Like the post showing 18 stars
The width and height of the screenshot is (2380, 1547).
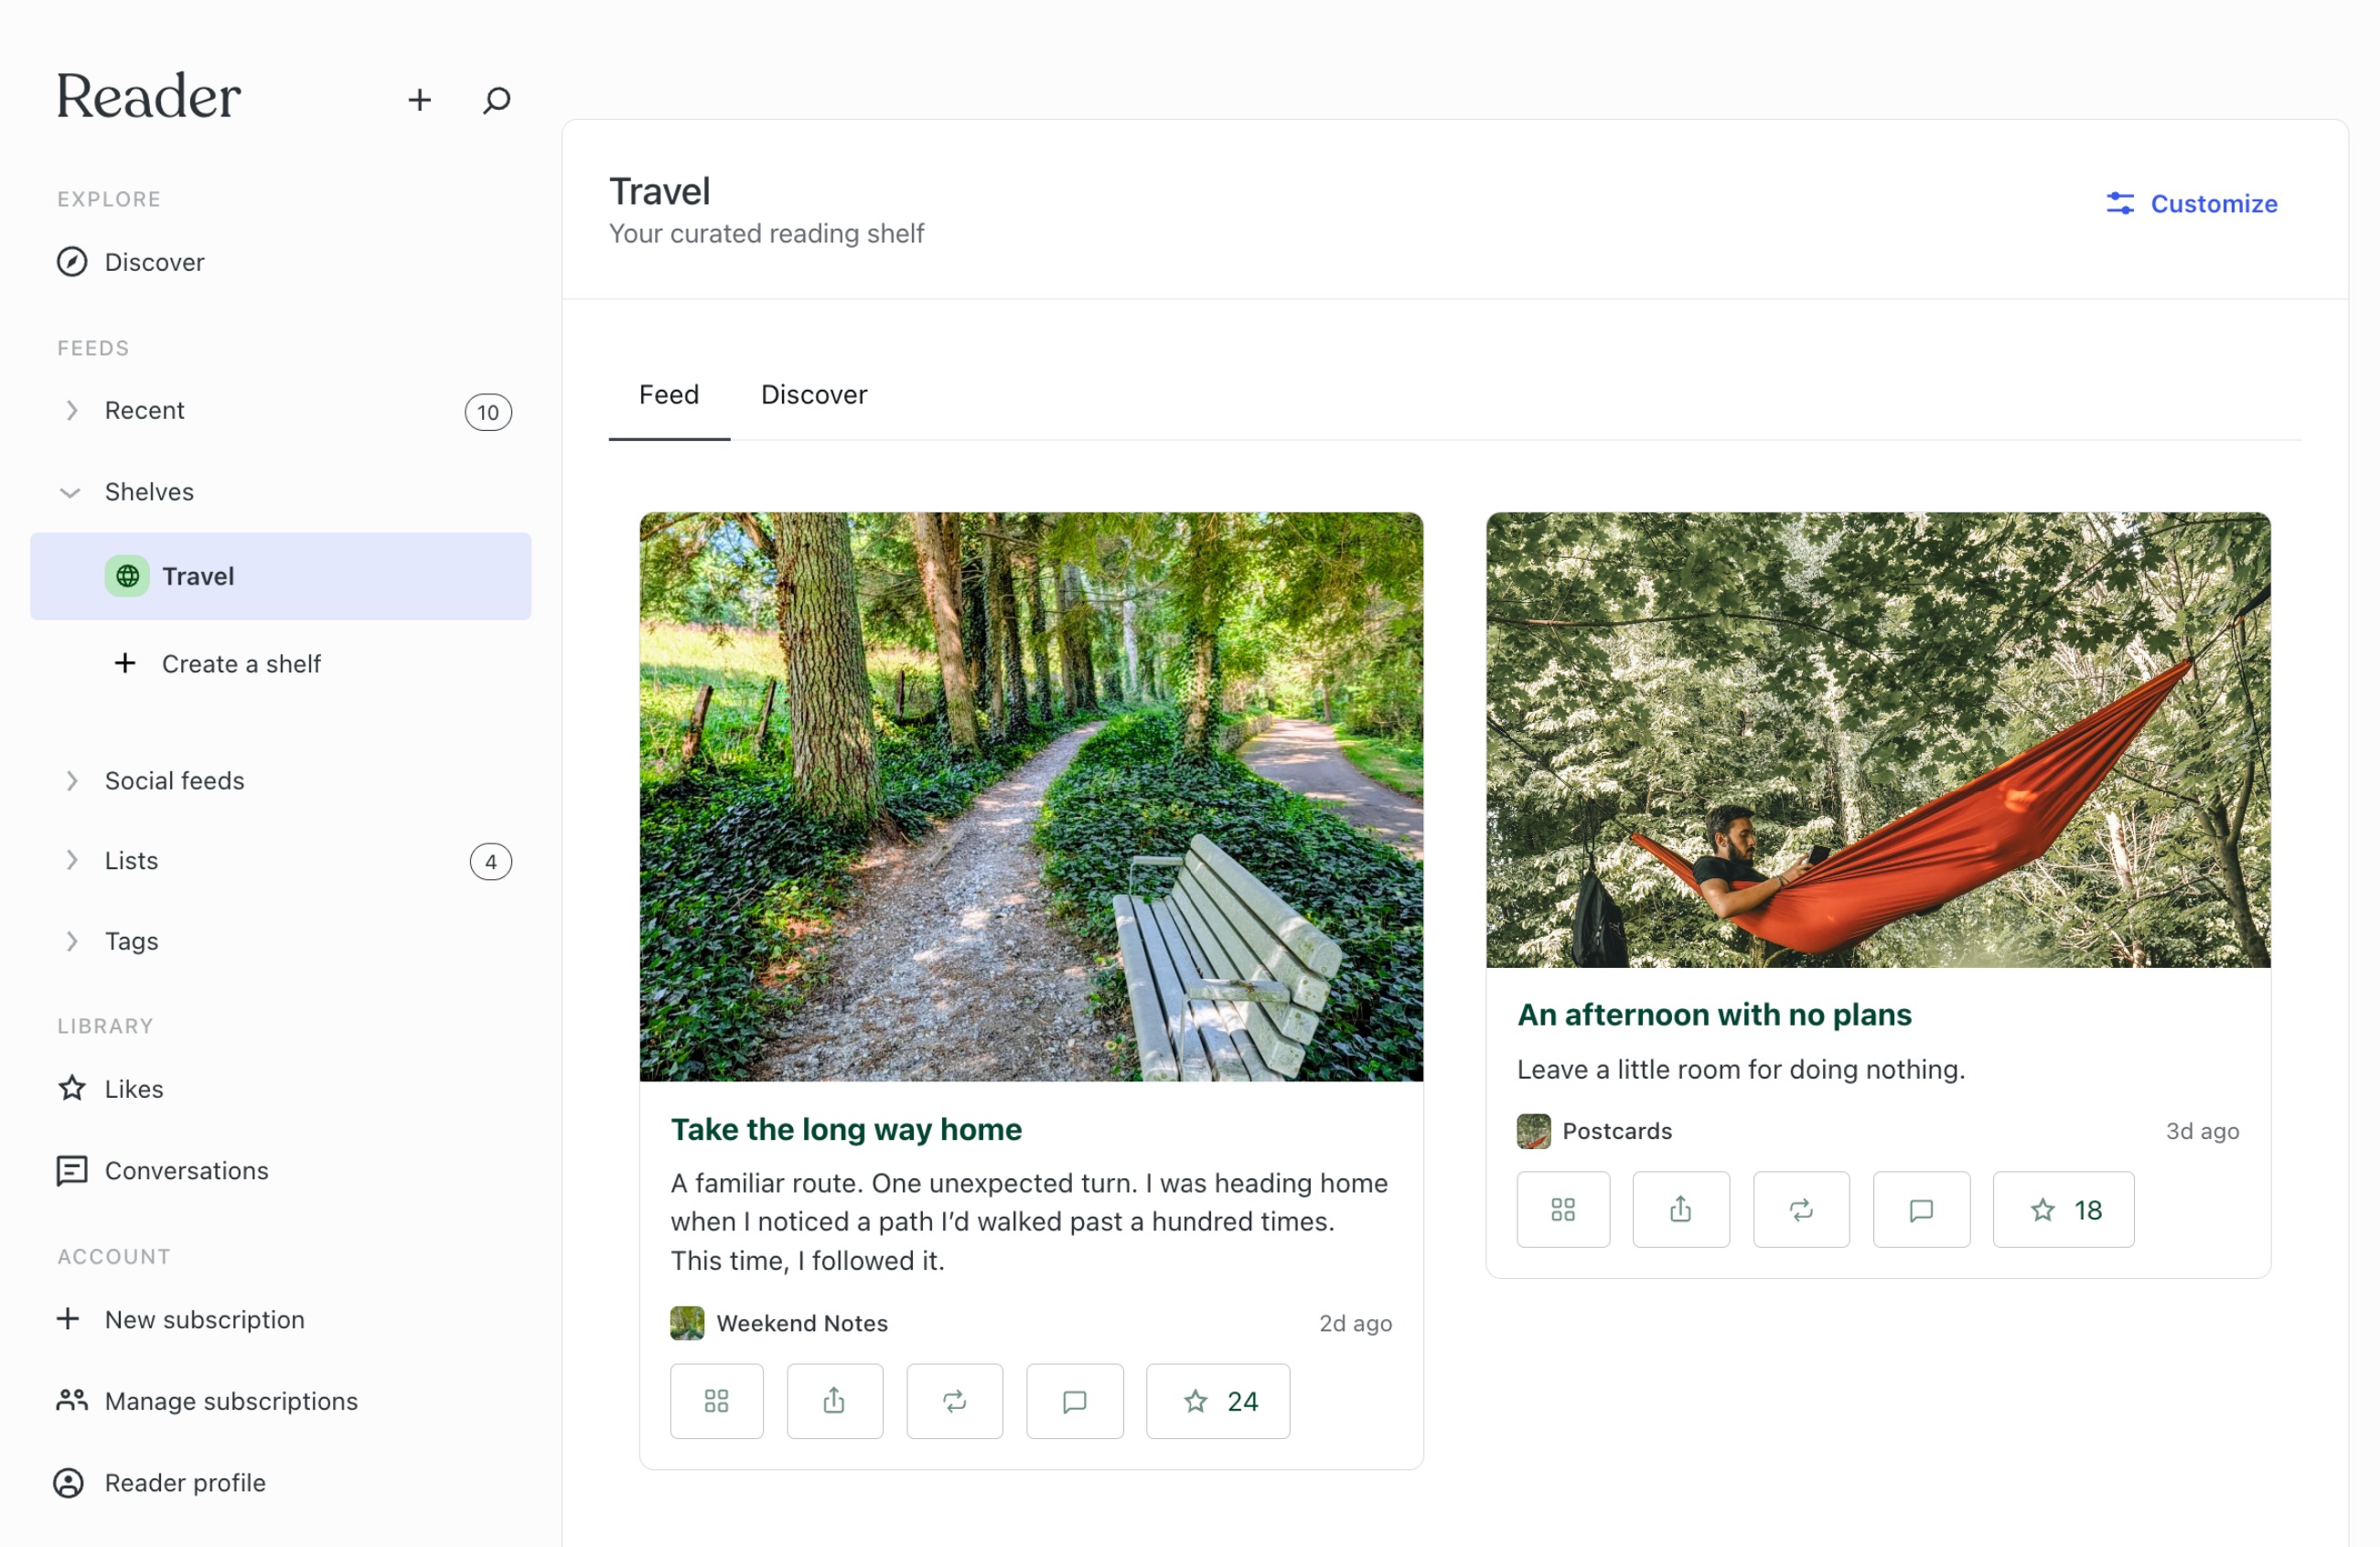[x=2064, y=1210]
